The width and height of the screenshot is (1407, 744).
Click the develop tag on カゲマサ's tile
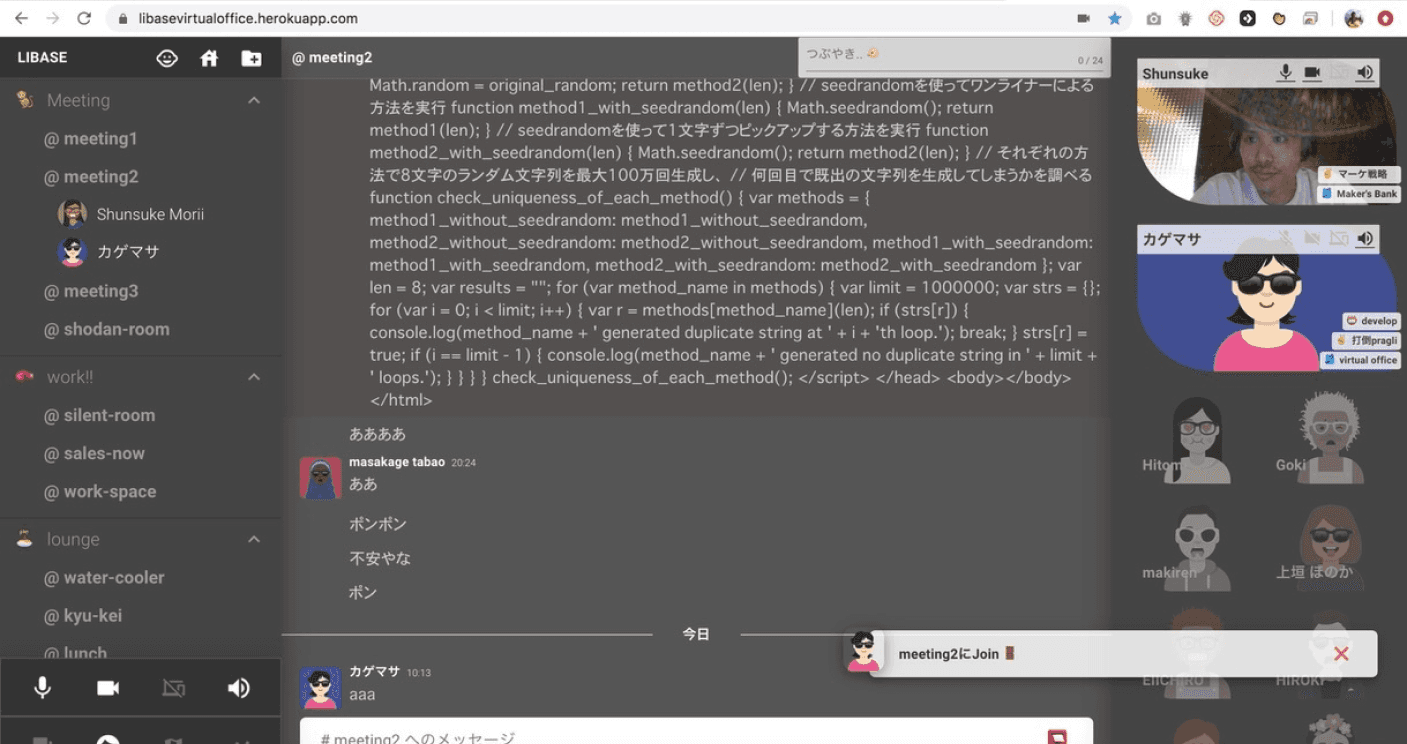(x=1372, y=321)
